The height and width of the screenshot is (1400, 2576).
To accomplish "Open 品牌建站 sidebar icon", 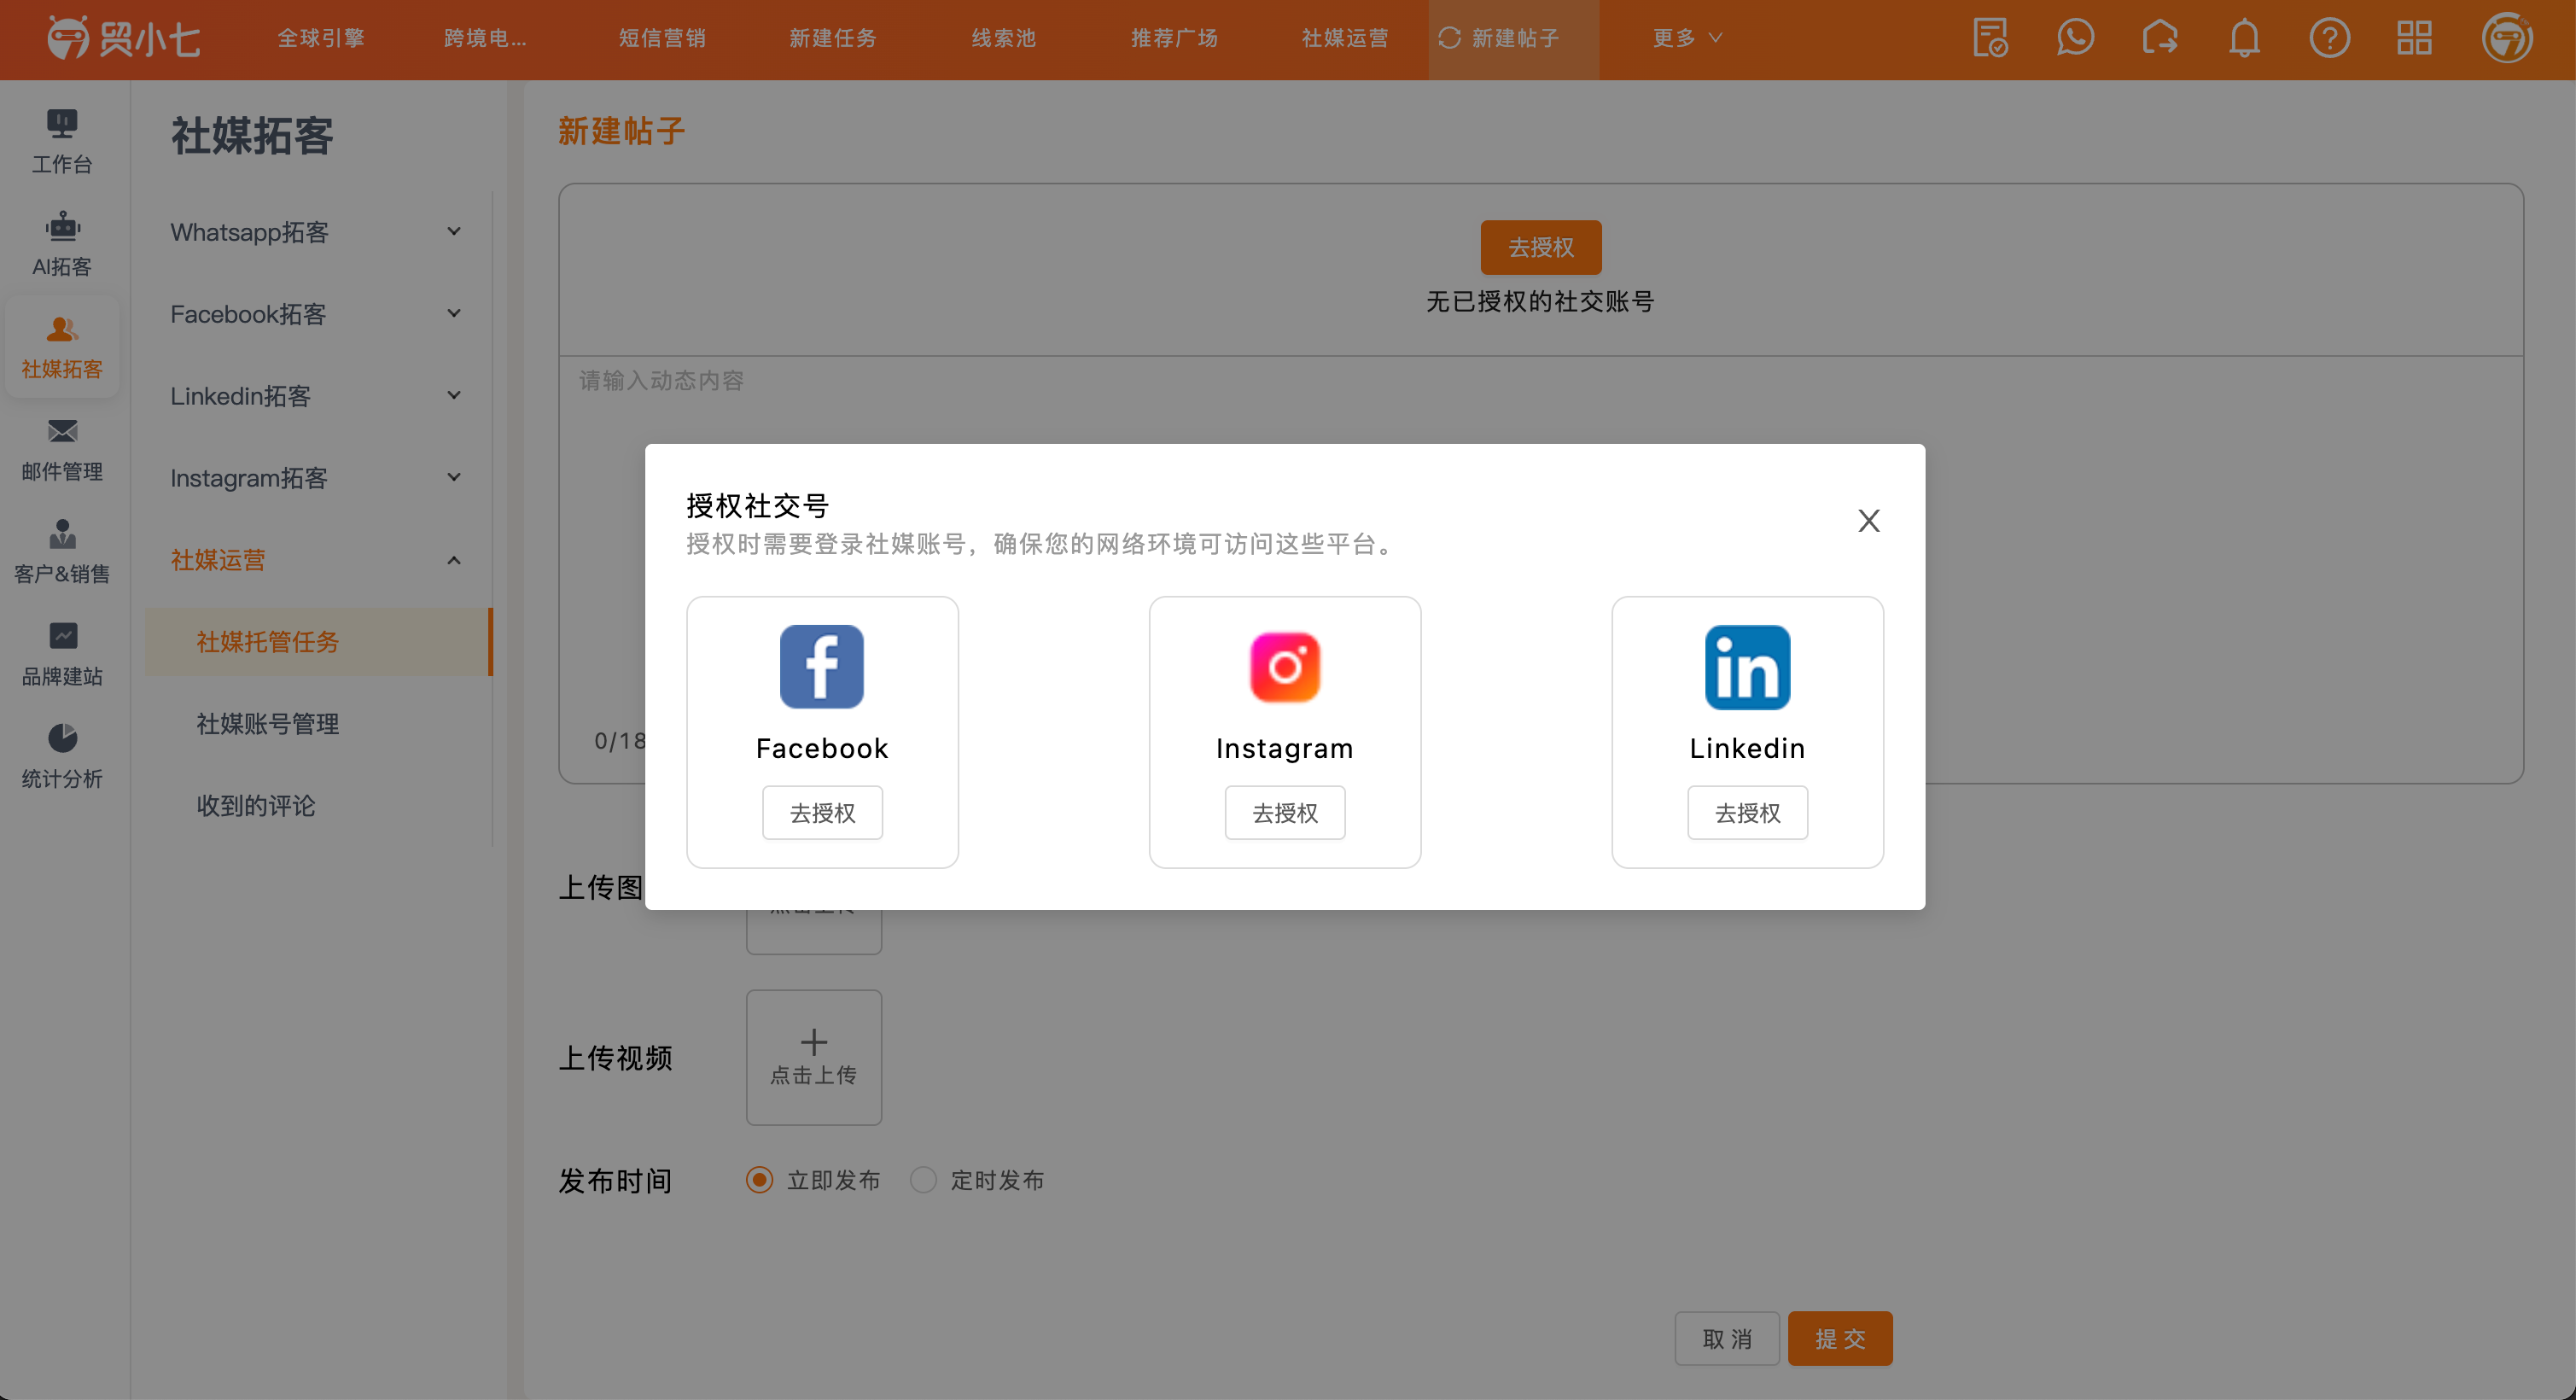I will pos(62,636).
